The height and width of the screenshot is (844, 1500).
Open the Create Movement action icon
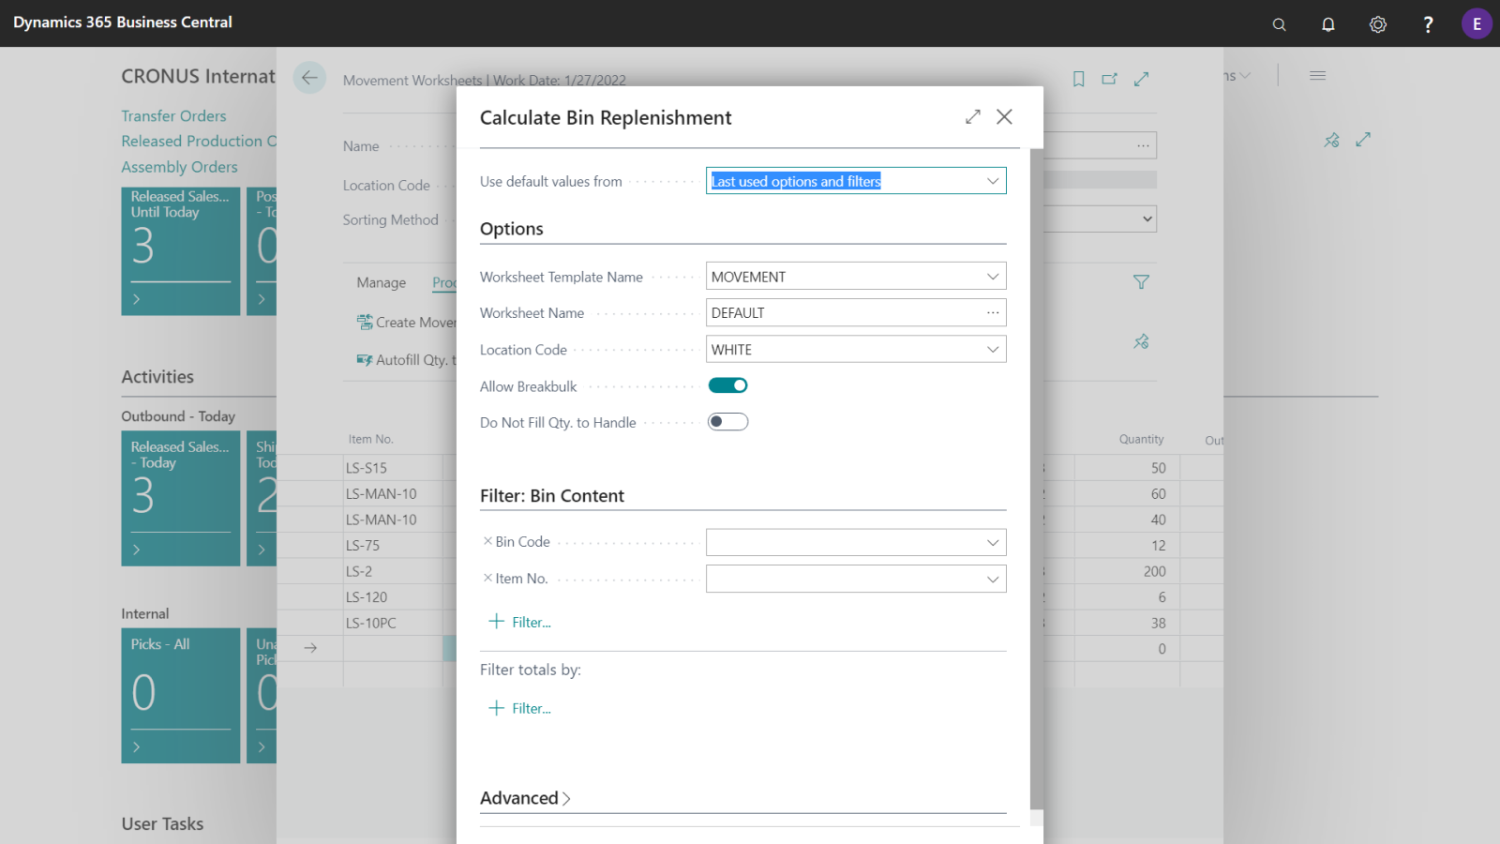[x=364, y=322]
